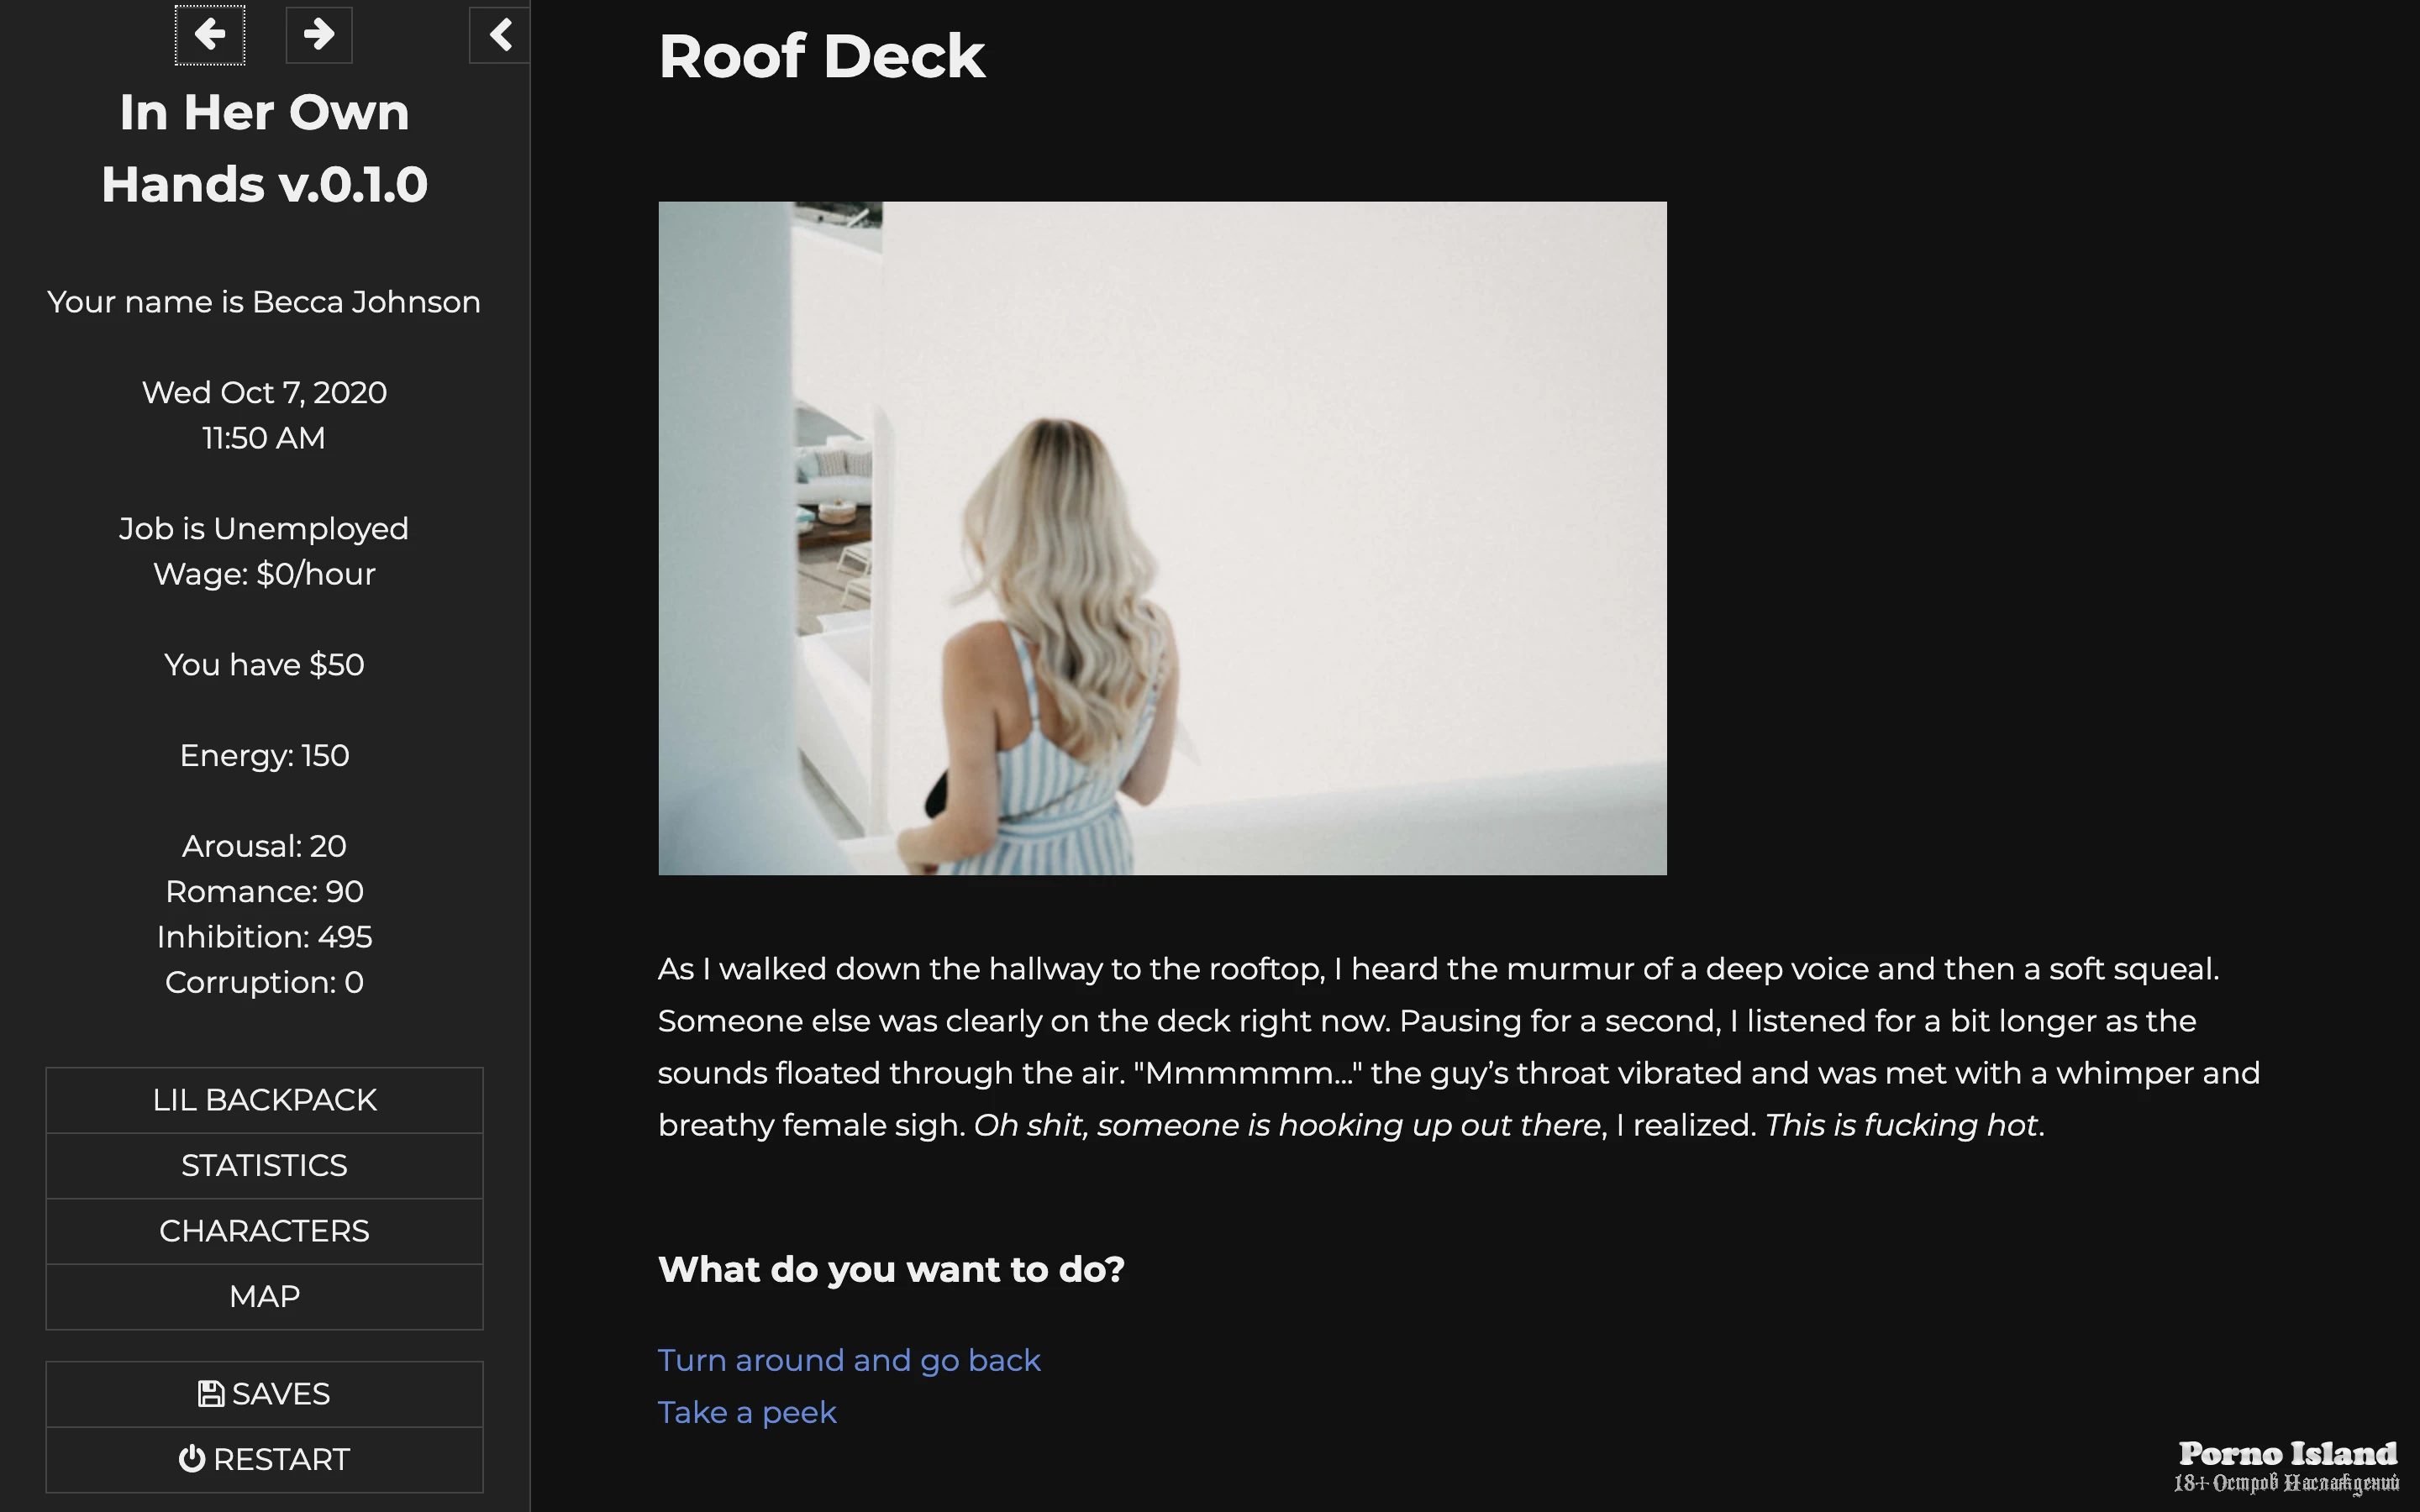2420x1512 pixels.
Task: Open the STATISTICS panel
Action: [x=264, y=1165]
